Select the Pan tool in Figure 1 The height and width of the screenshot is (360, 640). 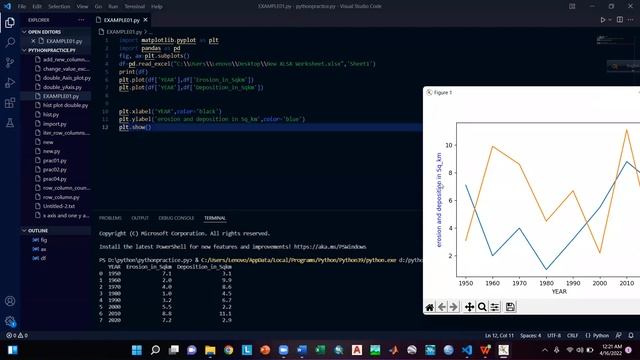(x=469, y=307)
